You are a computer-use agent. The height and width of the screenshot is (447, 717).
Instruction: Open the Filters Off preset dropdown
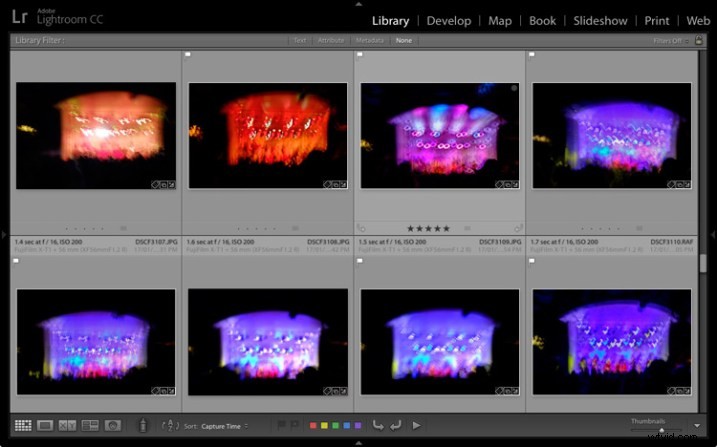671,41
